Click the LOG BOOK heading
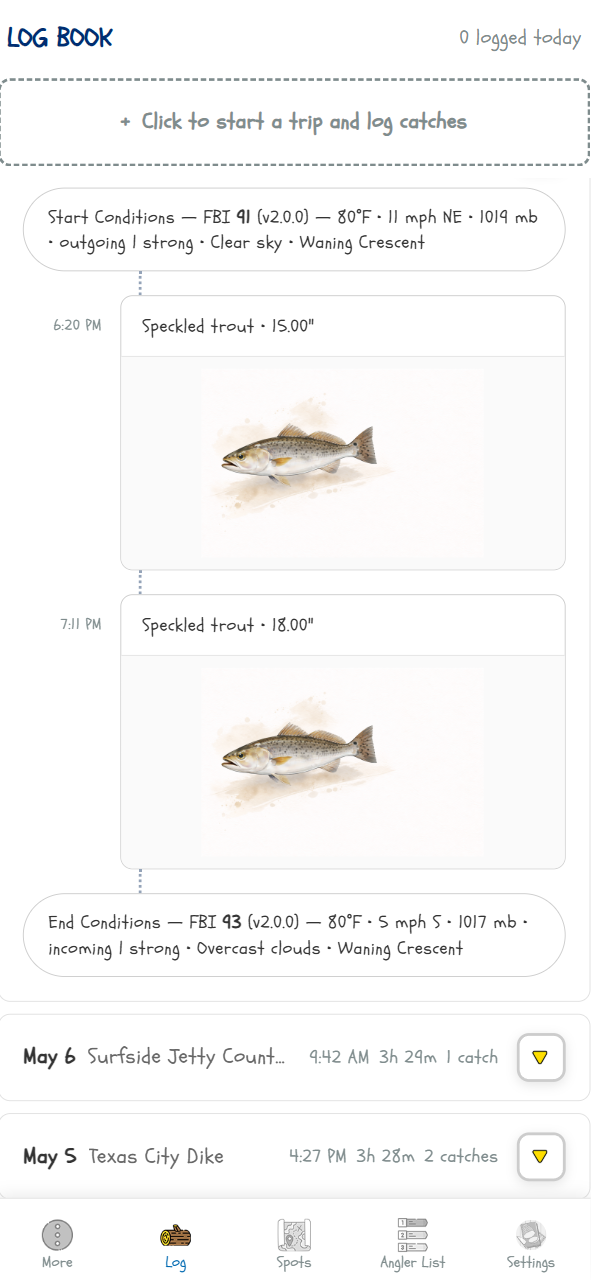This screenshot has height=1280, width=591. tap(60, 38)
